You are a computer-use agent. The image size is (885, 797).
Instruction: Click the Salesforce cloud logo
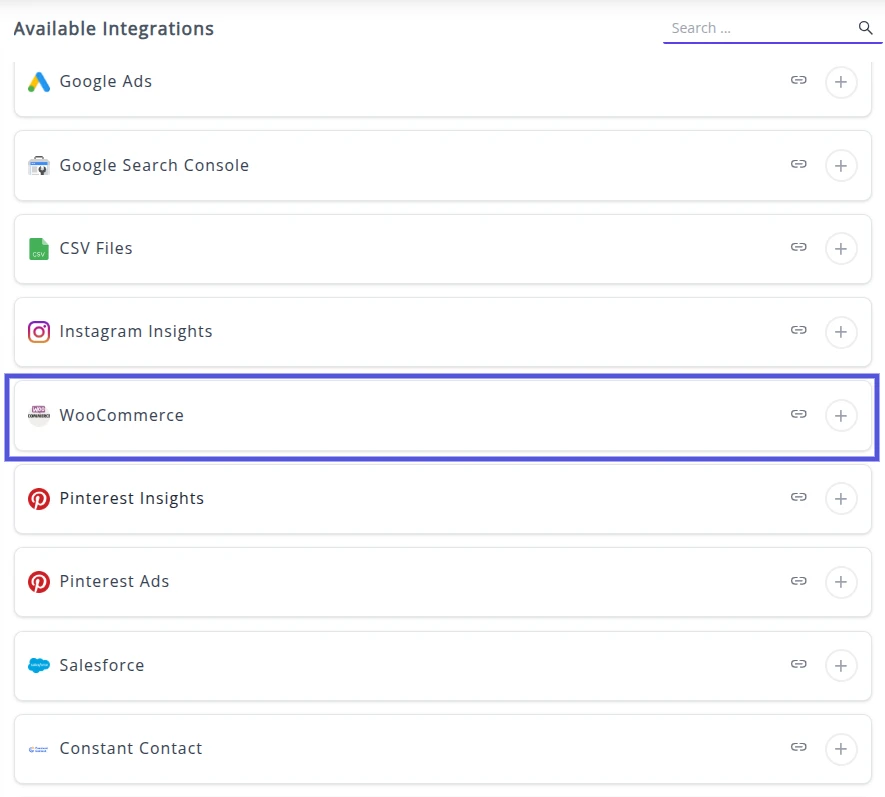point(39,665)
